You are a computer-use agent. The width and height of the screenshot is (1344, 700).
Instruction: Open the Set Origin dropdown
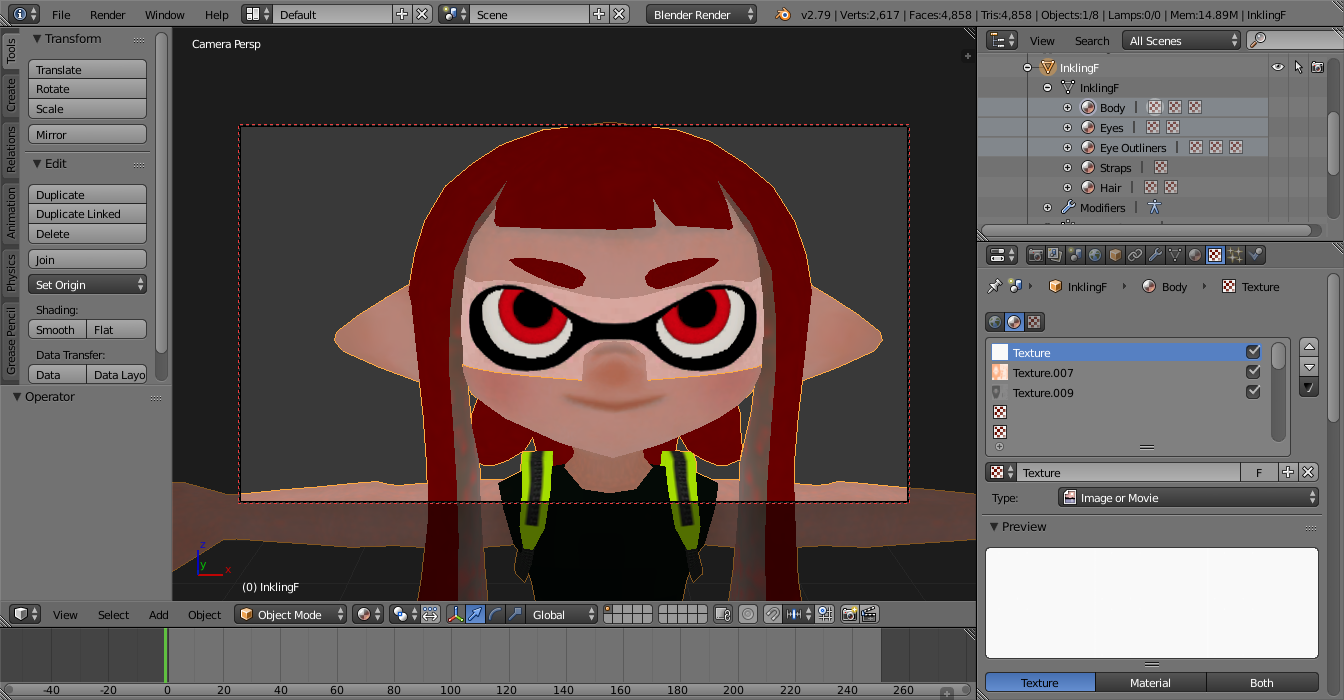pos(88,285)
